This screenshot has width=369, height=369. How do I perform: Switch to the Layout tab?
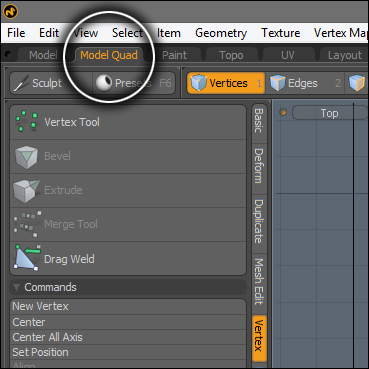[x=345, y=55]
